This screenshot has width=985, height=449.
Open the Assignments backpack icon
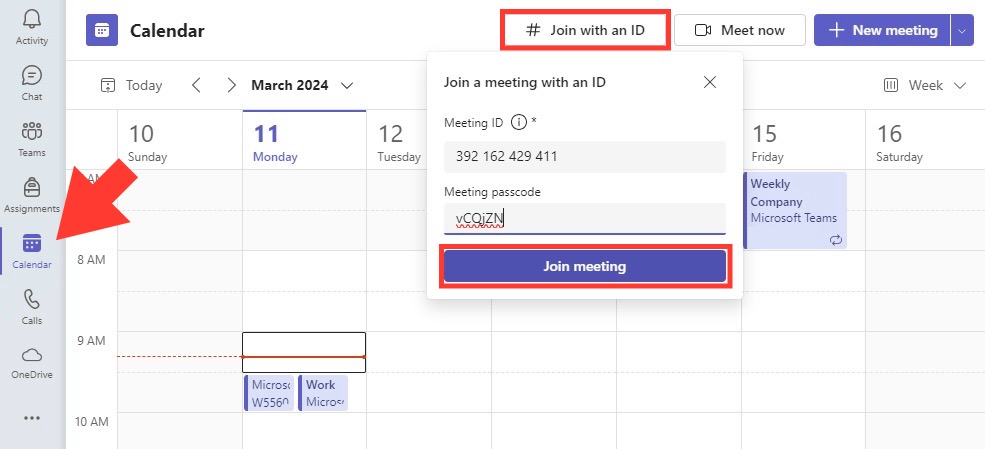[x=31, y=187]
